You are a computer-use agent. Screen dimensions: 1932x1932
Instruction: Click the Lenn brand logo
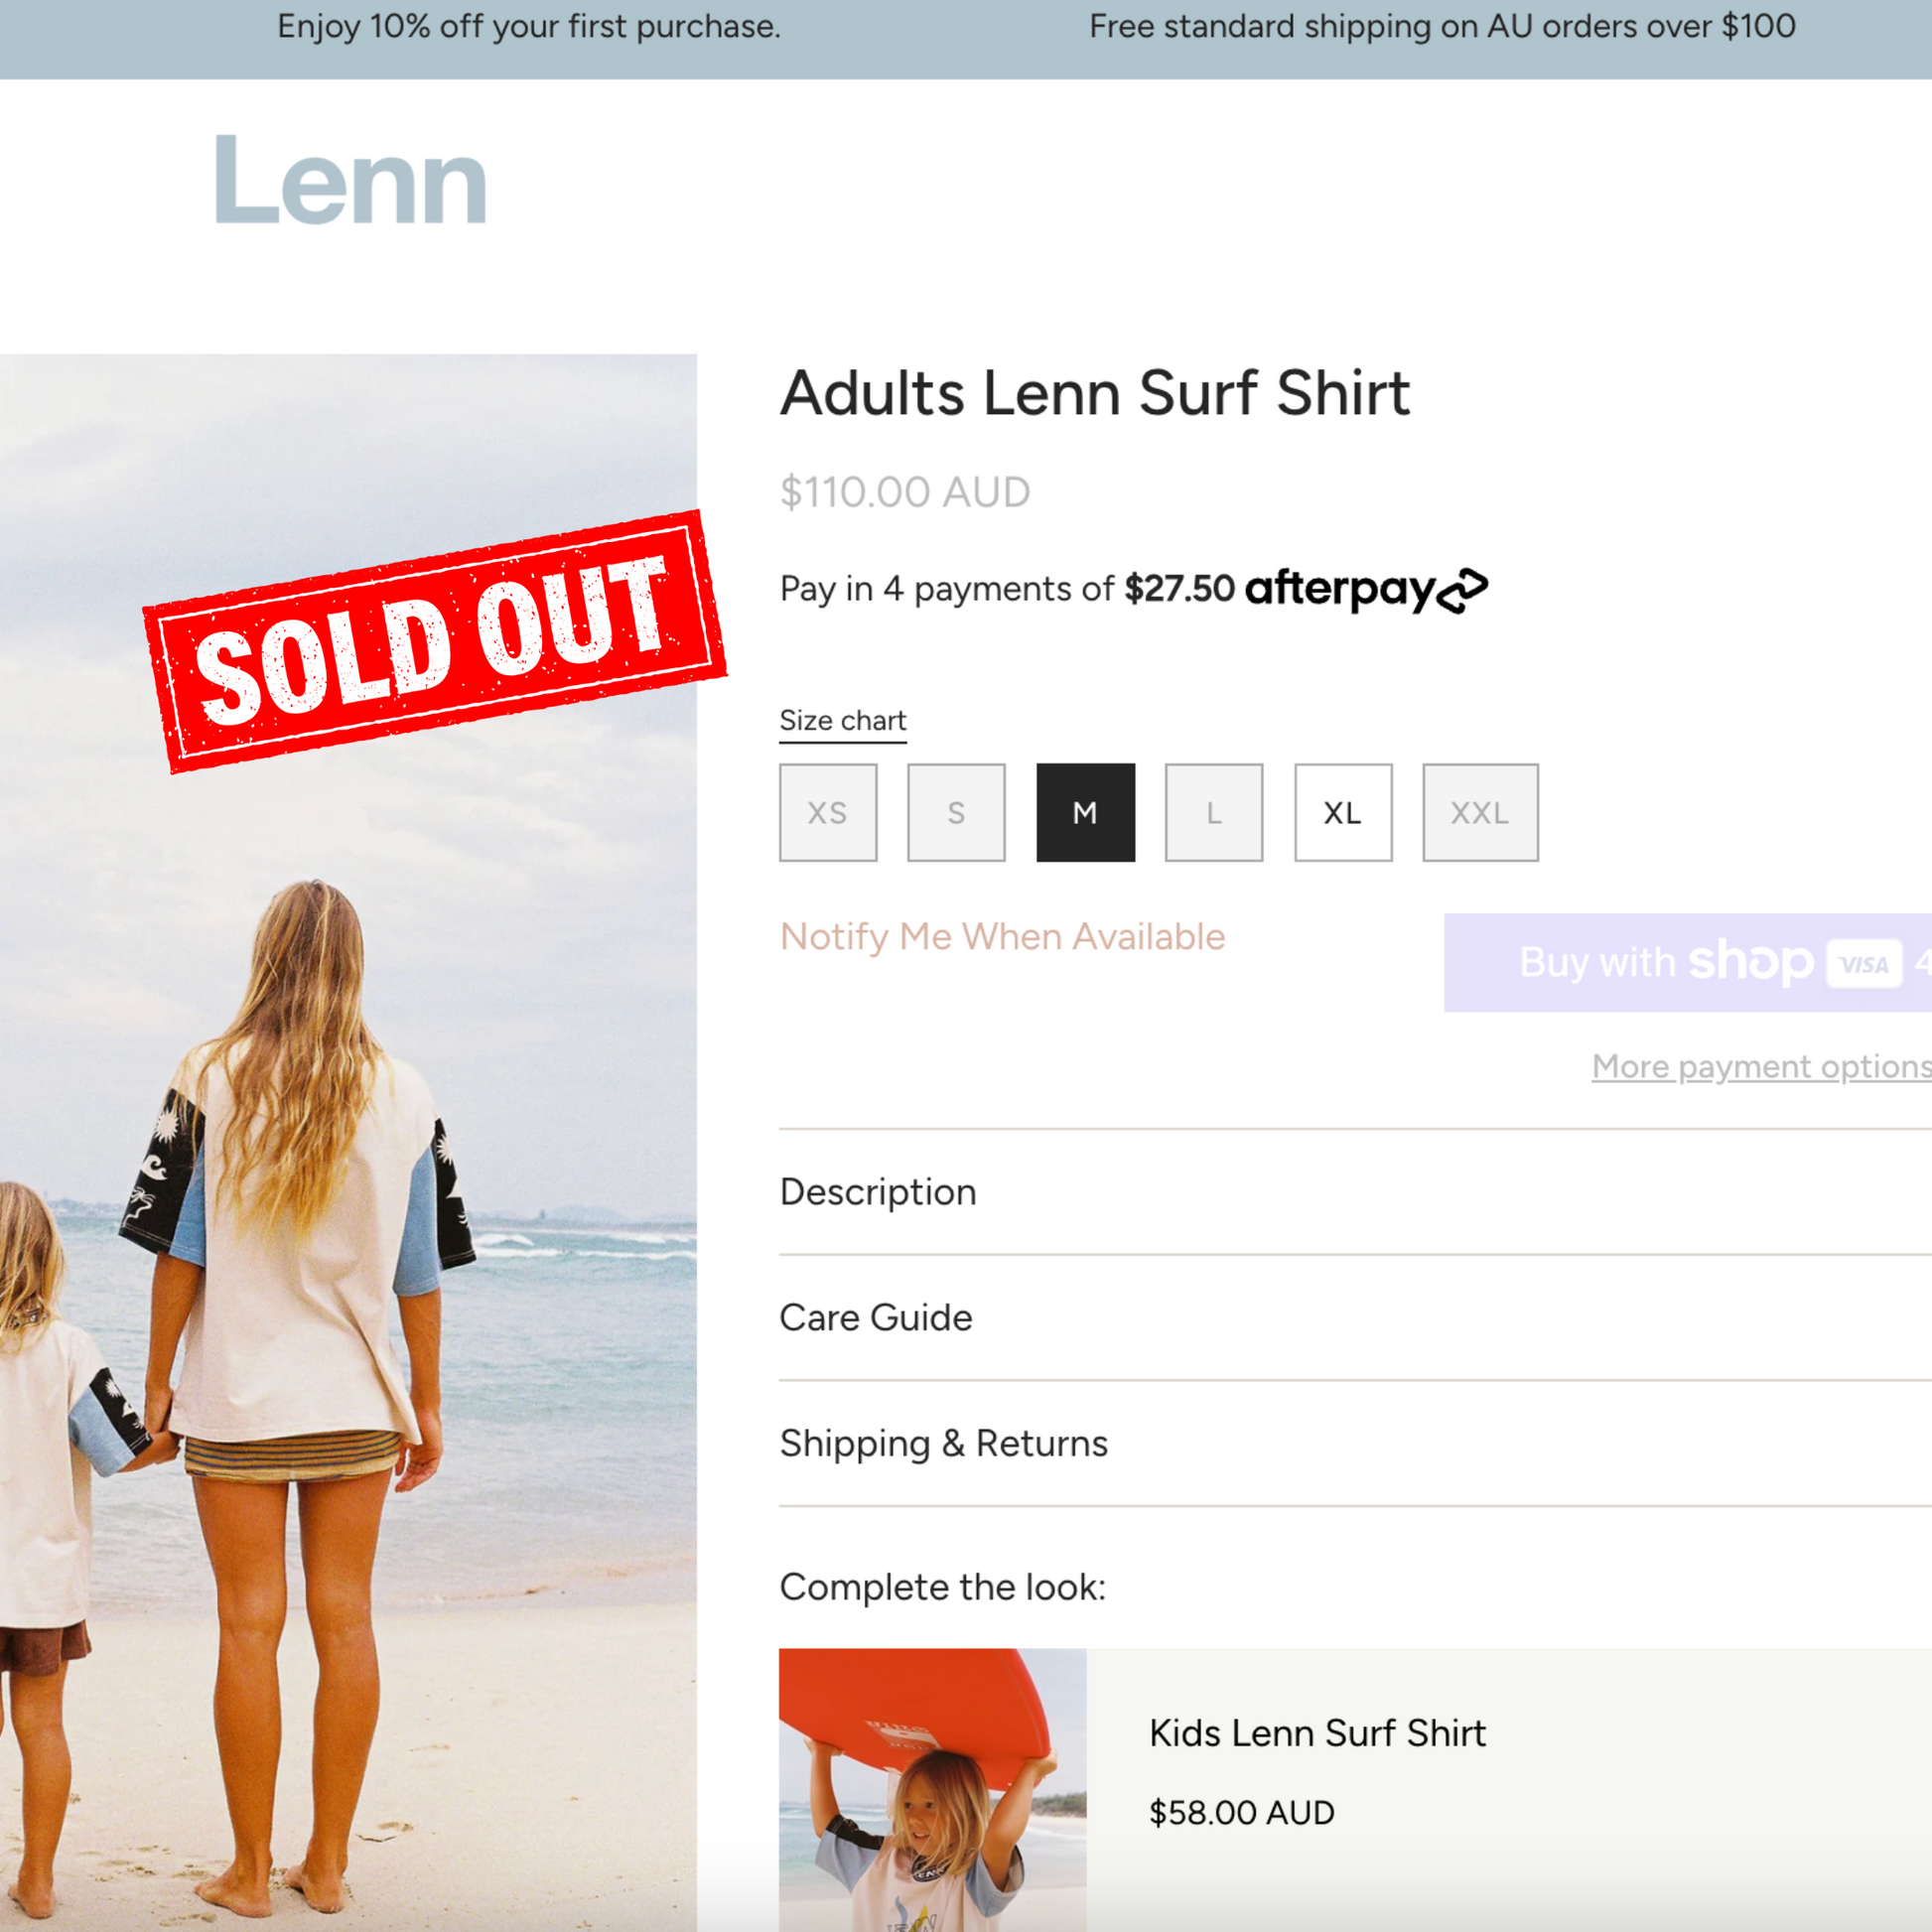point(350,180)
